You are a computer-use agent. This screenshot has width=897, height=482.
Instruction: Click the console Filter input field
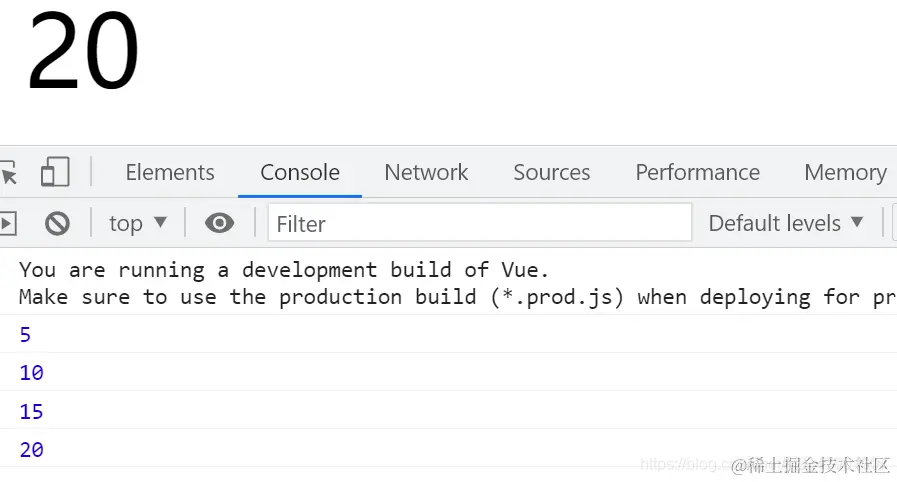(480, 223)
